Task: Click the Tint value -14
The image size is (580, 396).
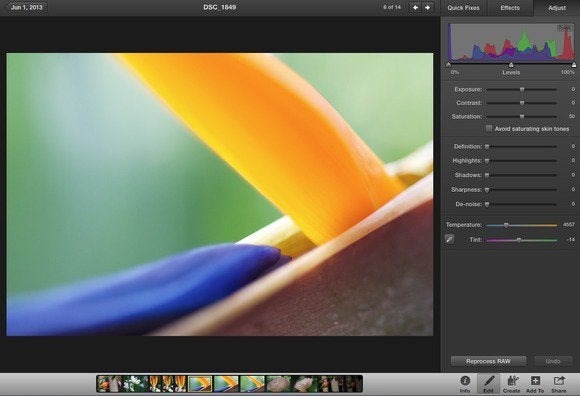Action: click(x=570, y=240)
